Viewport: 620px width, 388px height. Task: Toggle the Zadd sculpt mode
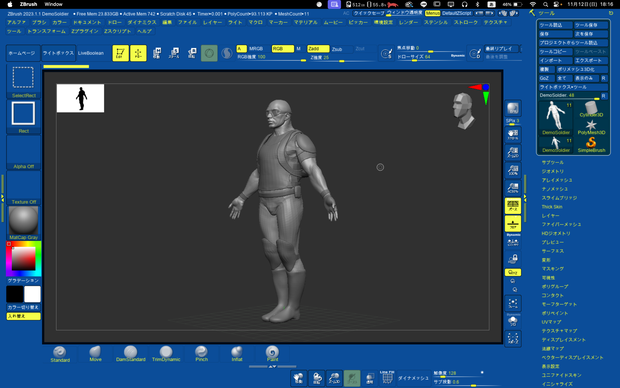coord(318,49)
